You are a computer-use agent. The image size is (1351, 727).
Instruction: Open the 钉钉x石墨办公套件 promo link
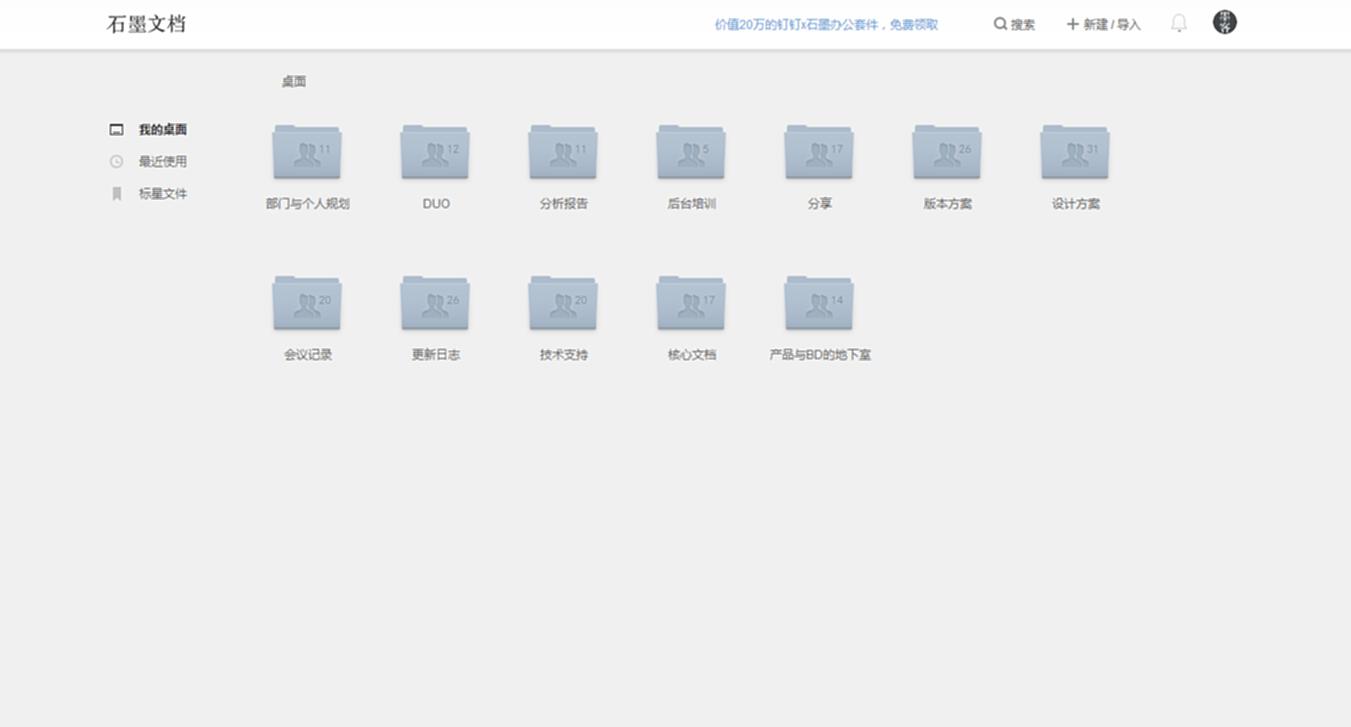pyautogui.click(x=826, y=25)
